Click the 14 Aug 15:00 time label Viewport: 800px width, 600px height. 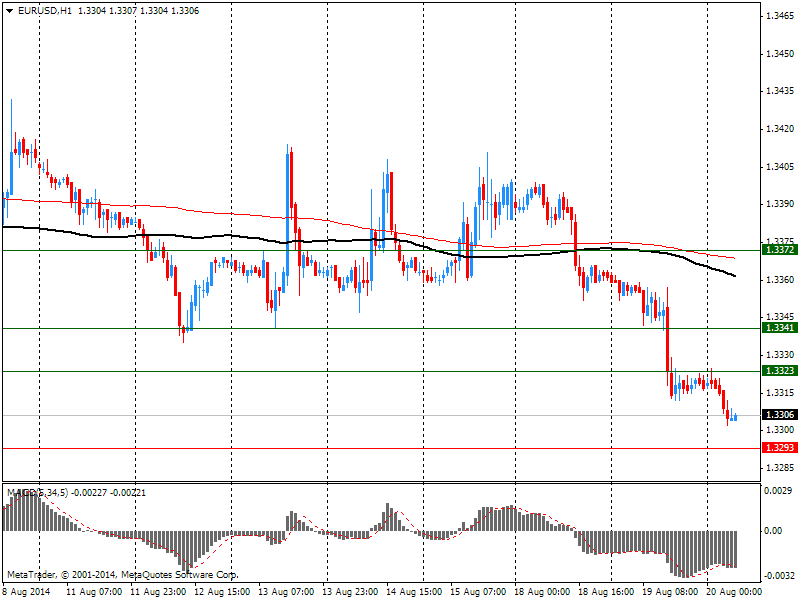[414, 592]
